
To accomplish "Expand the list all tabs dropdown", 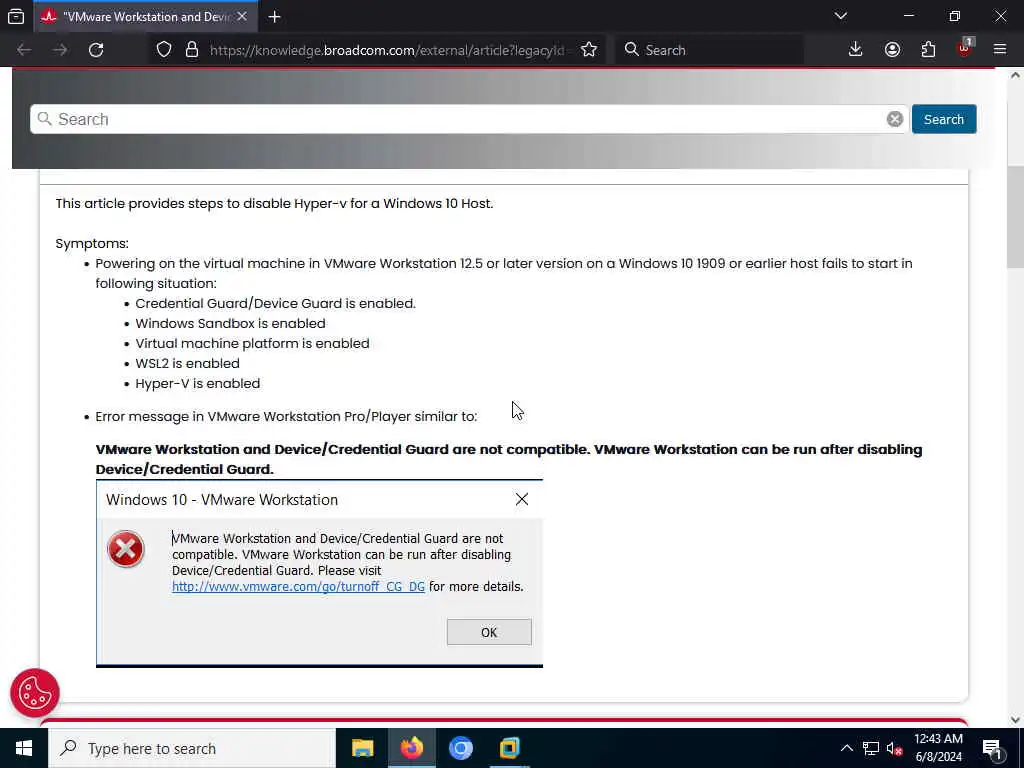I will (x=840, y=16).
